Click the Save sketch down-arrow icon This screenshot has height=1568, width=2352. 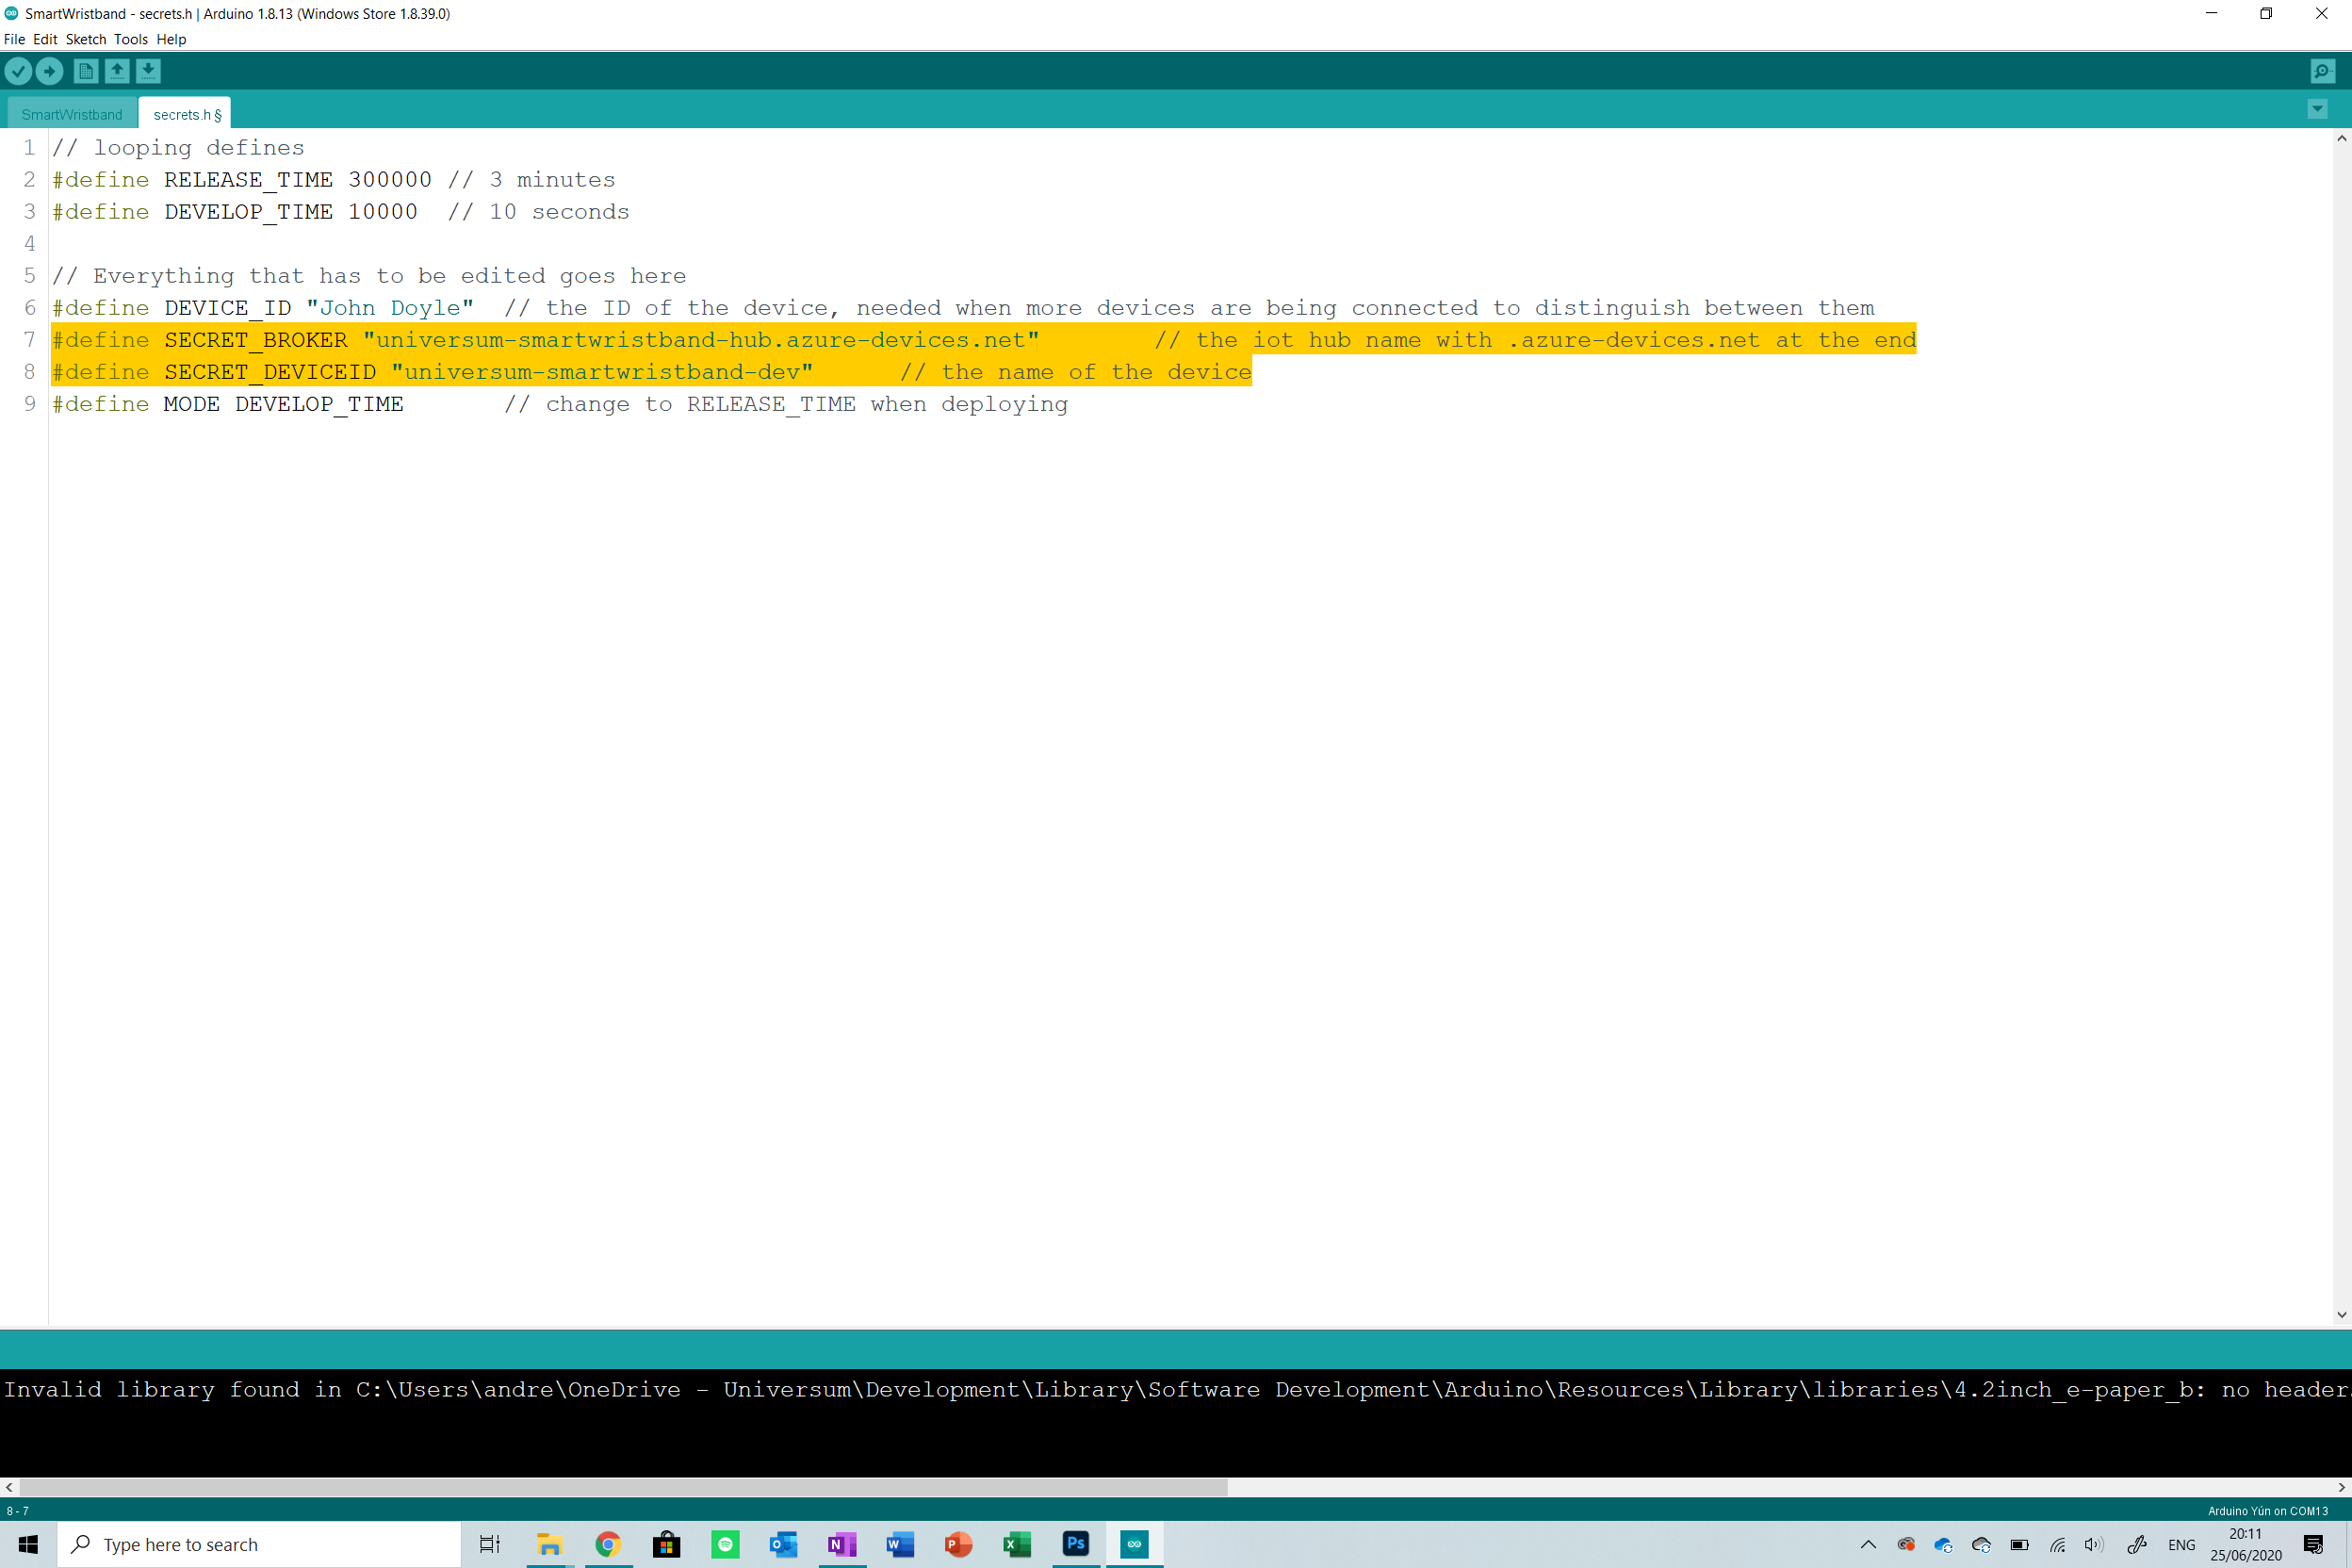tap(148, 71)
